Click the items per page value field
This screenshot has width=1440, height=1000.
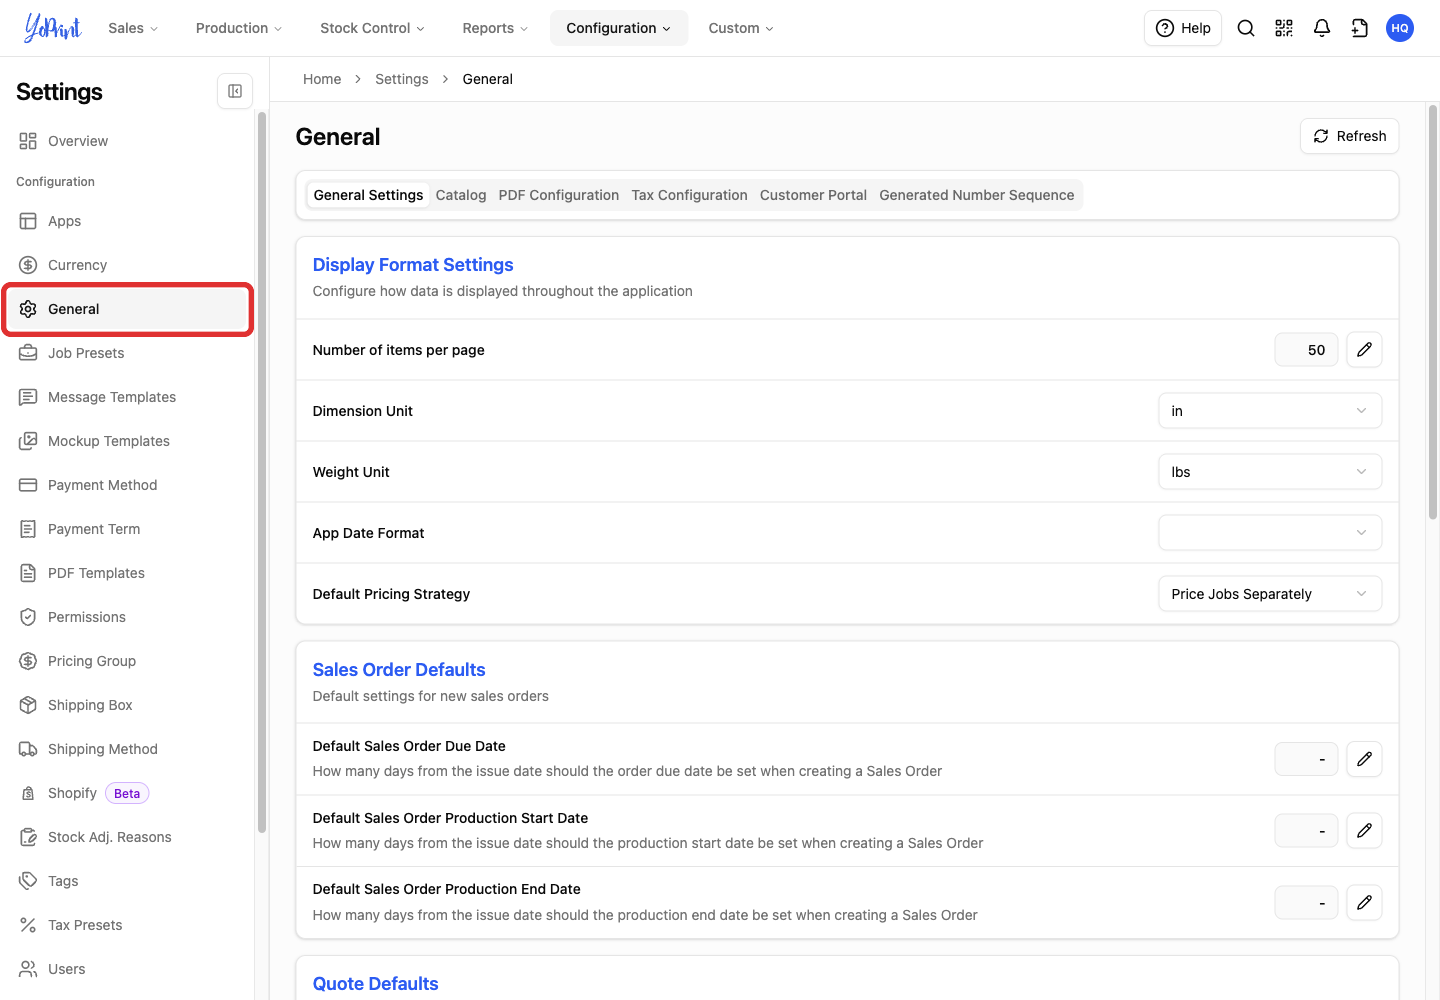click(x=1306, y=350)
